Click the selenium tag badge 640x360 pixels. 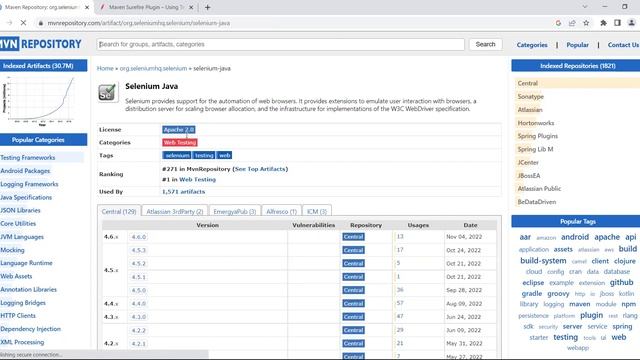tap(177, 156)
